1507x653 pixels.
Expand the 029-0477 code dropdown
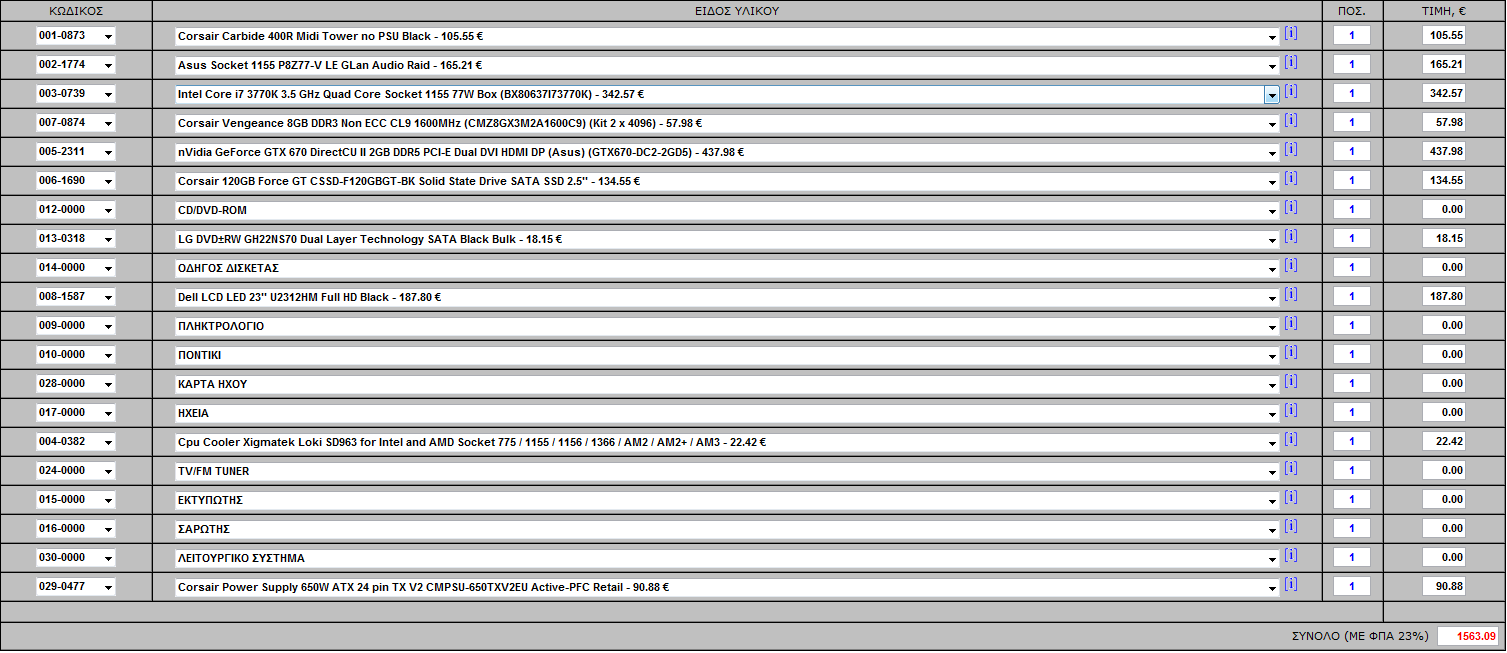pos(76,587)
